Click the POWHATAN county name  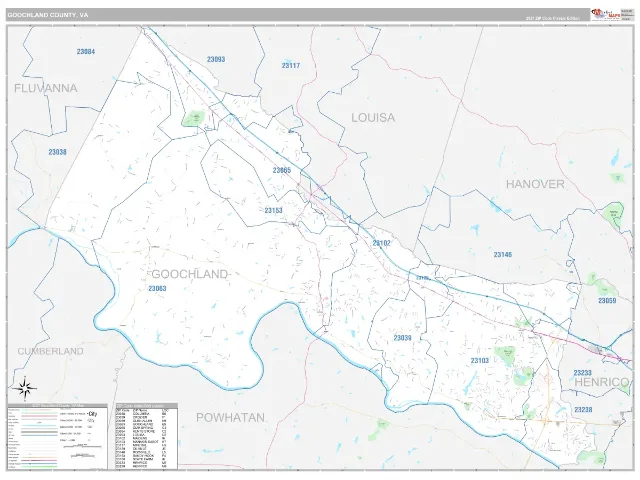click(x=231, y=418)
